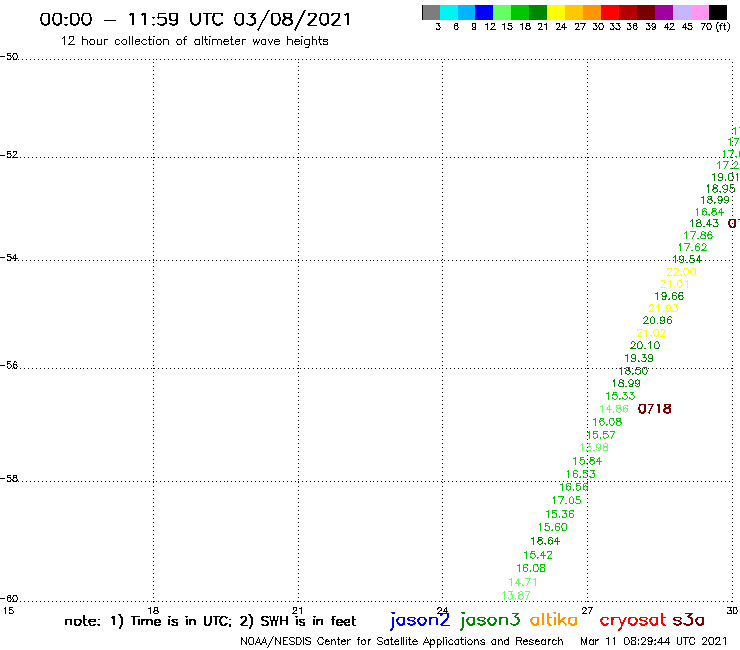Click the date title '00:00 – 11:59 UTC 03/08/2021'
This screenshot has height=650, width=740.
(x=195, y=20)
